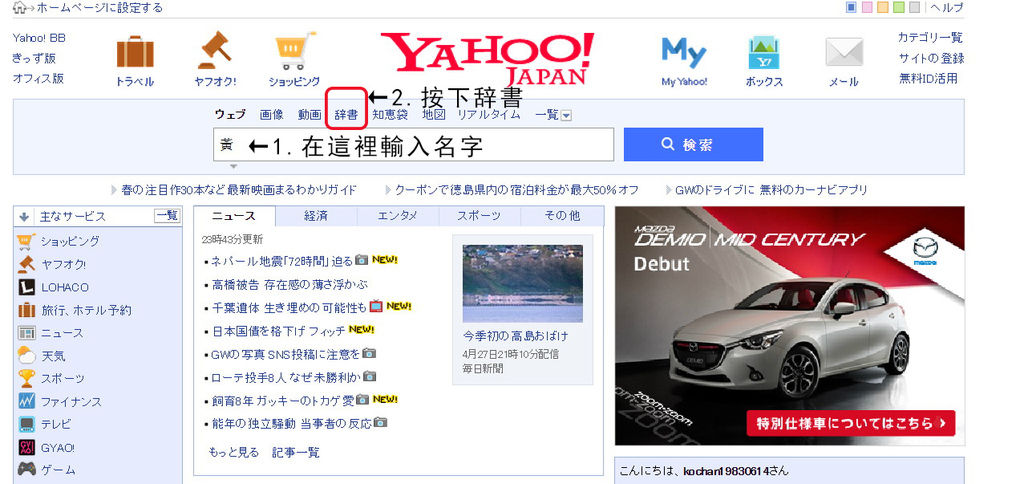
Task: Switch to the エンタメ news tab
Action: 398,216
